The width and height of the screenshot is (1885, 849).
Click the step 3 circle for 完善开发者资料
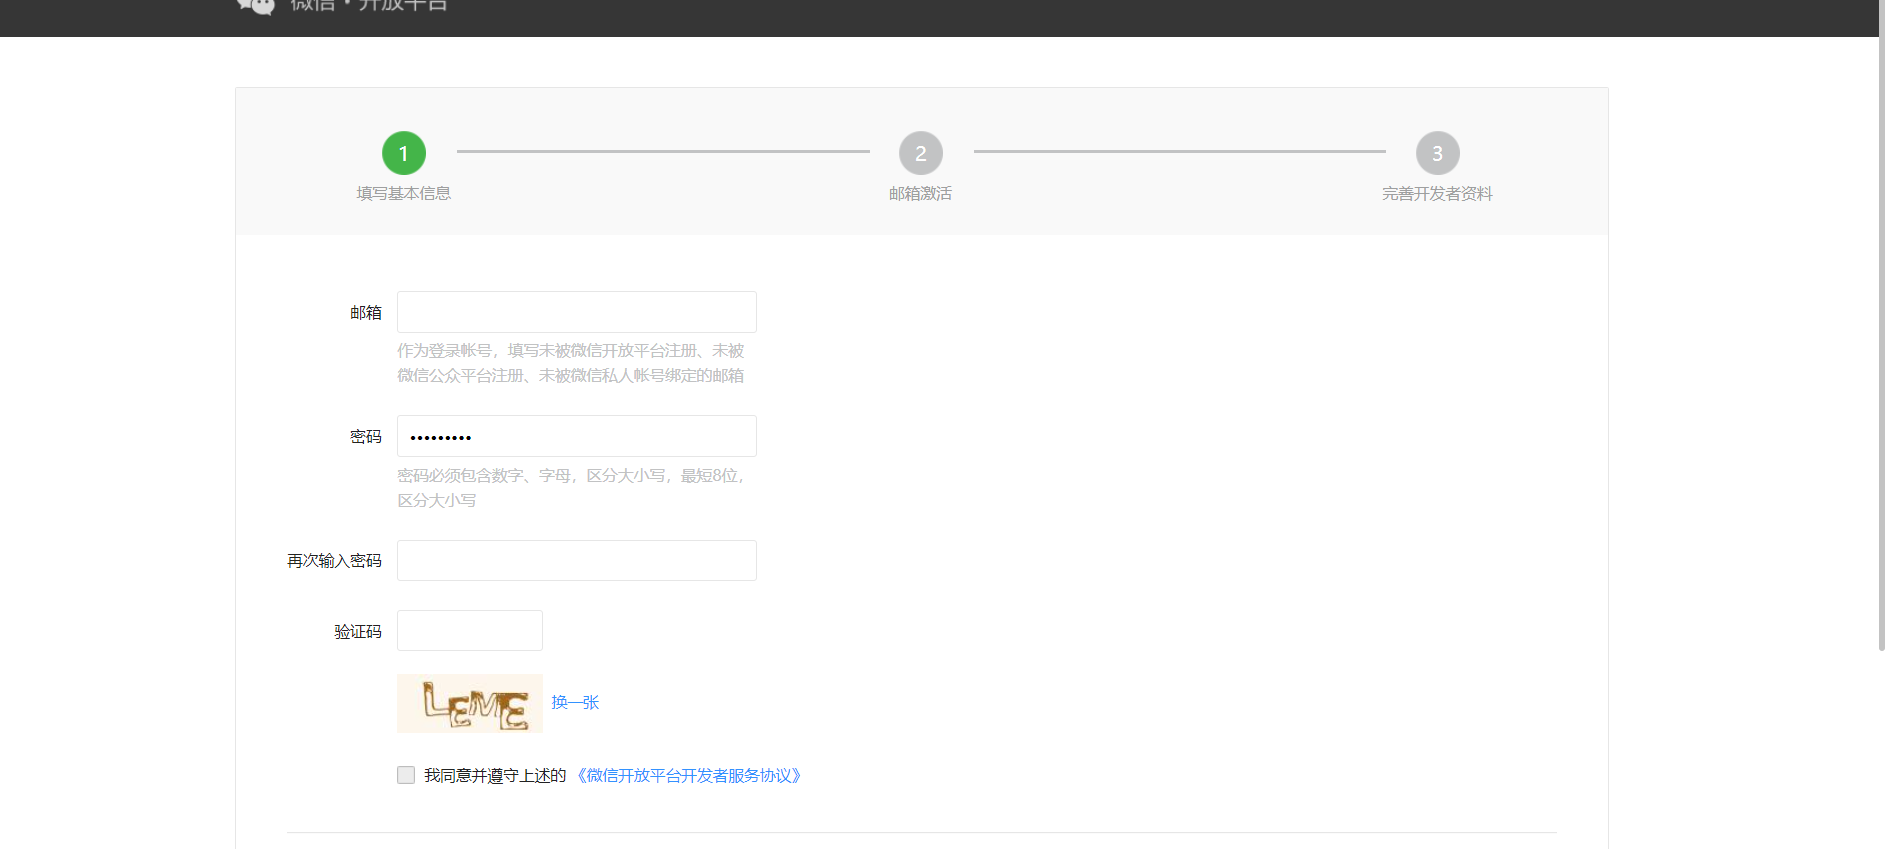pyautogui.click(x=1438, y=153)
